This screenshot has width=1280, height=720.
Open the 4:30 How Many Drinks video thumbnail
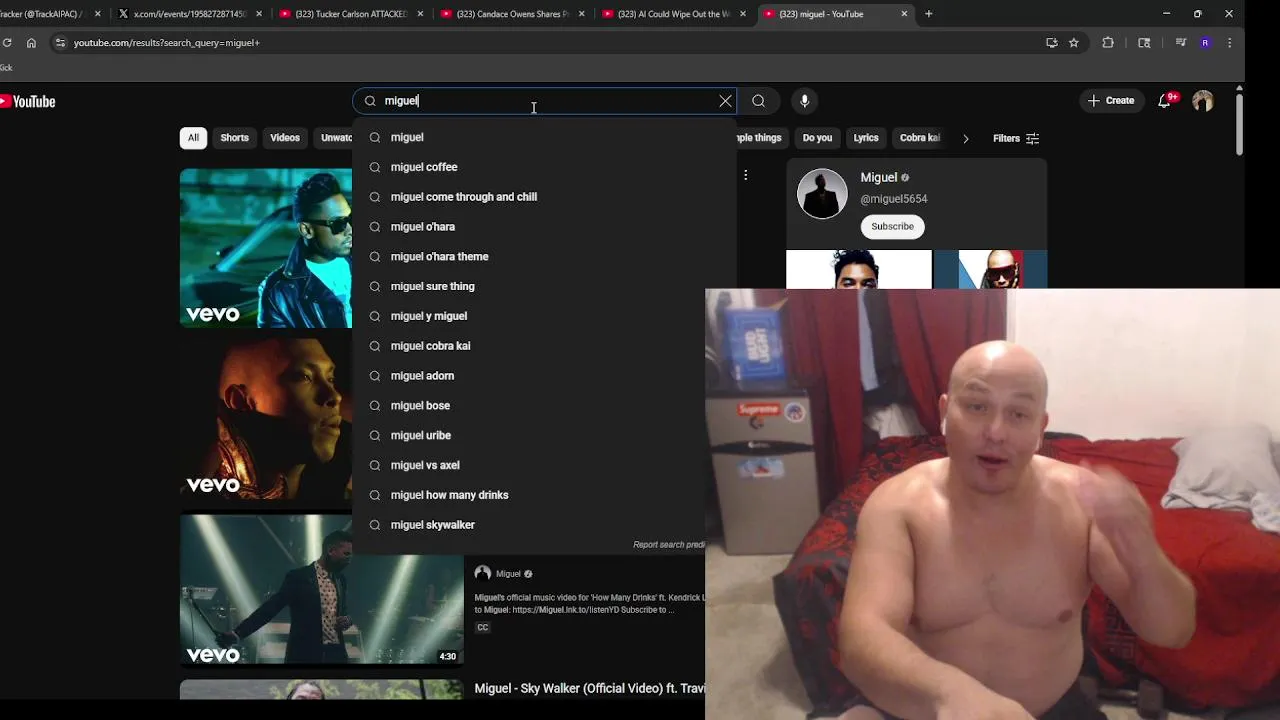321,589
